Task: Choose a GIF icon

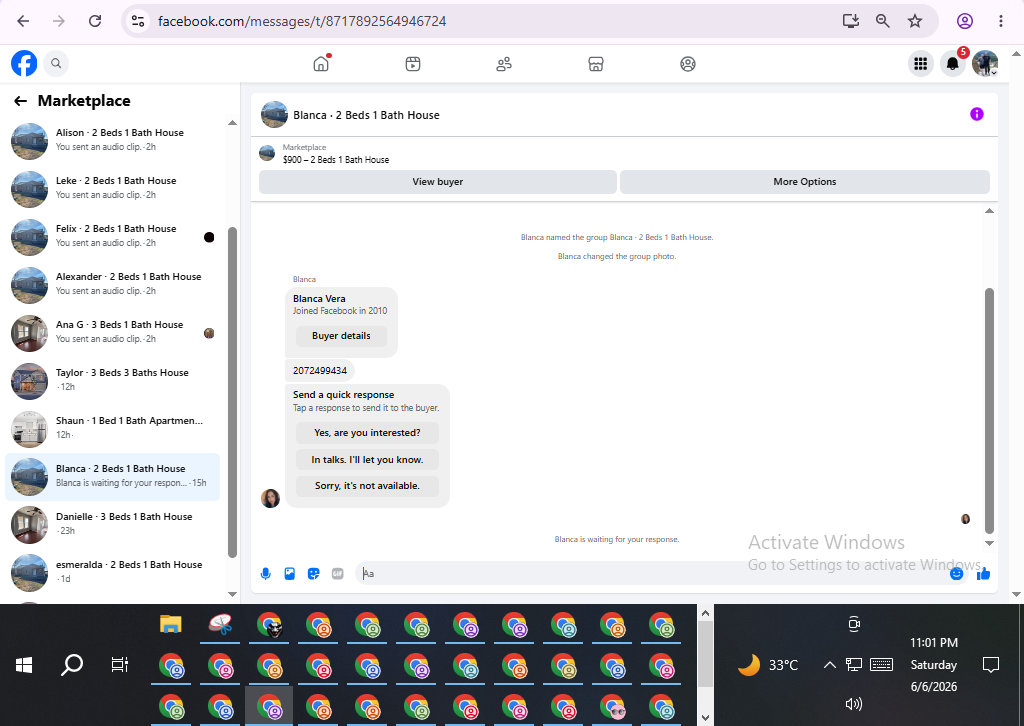Action: (x=338, y=574)
